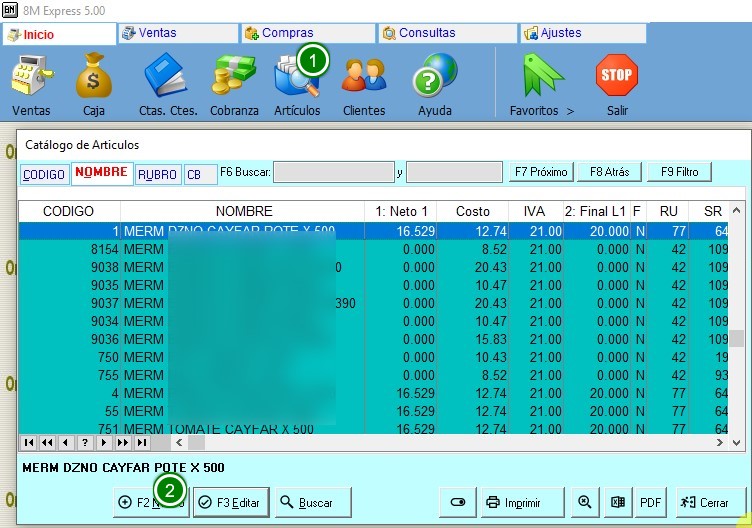Click the vertical scrollbar thumb
Image resolution: width=752 pixels, height=528 pixels.
tap(737, 338)
